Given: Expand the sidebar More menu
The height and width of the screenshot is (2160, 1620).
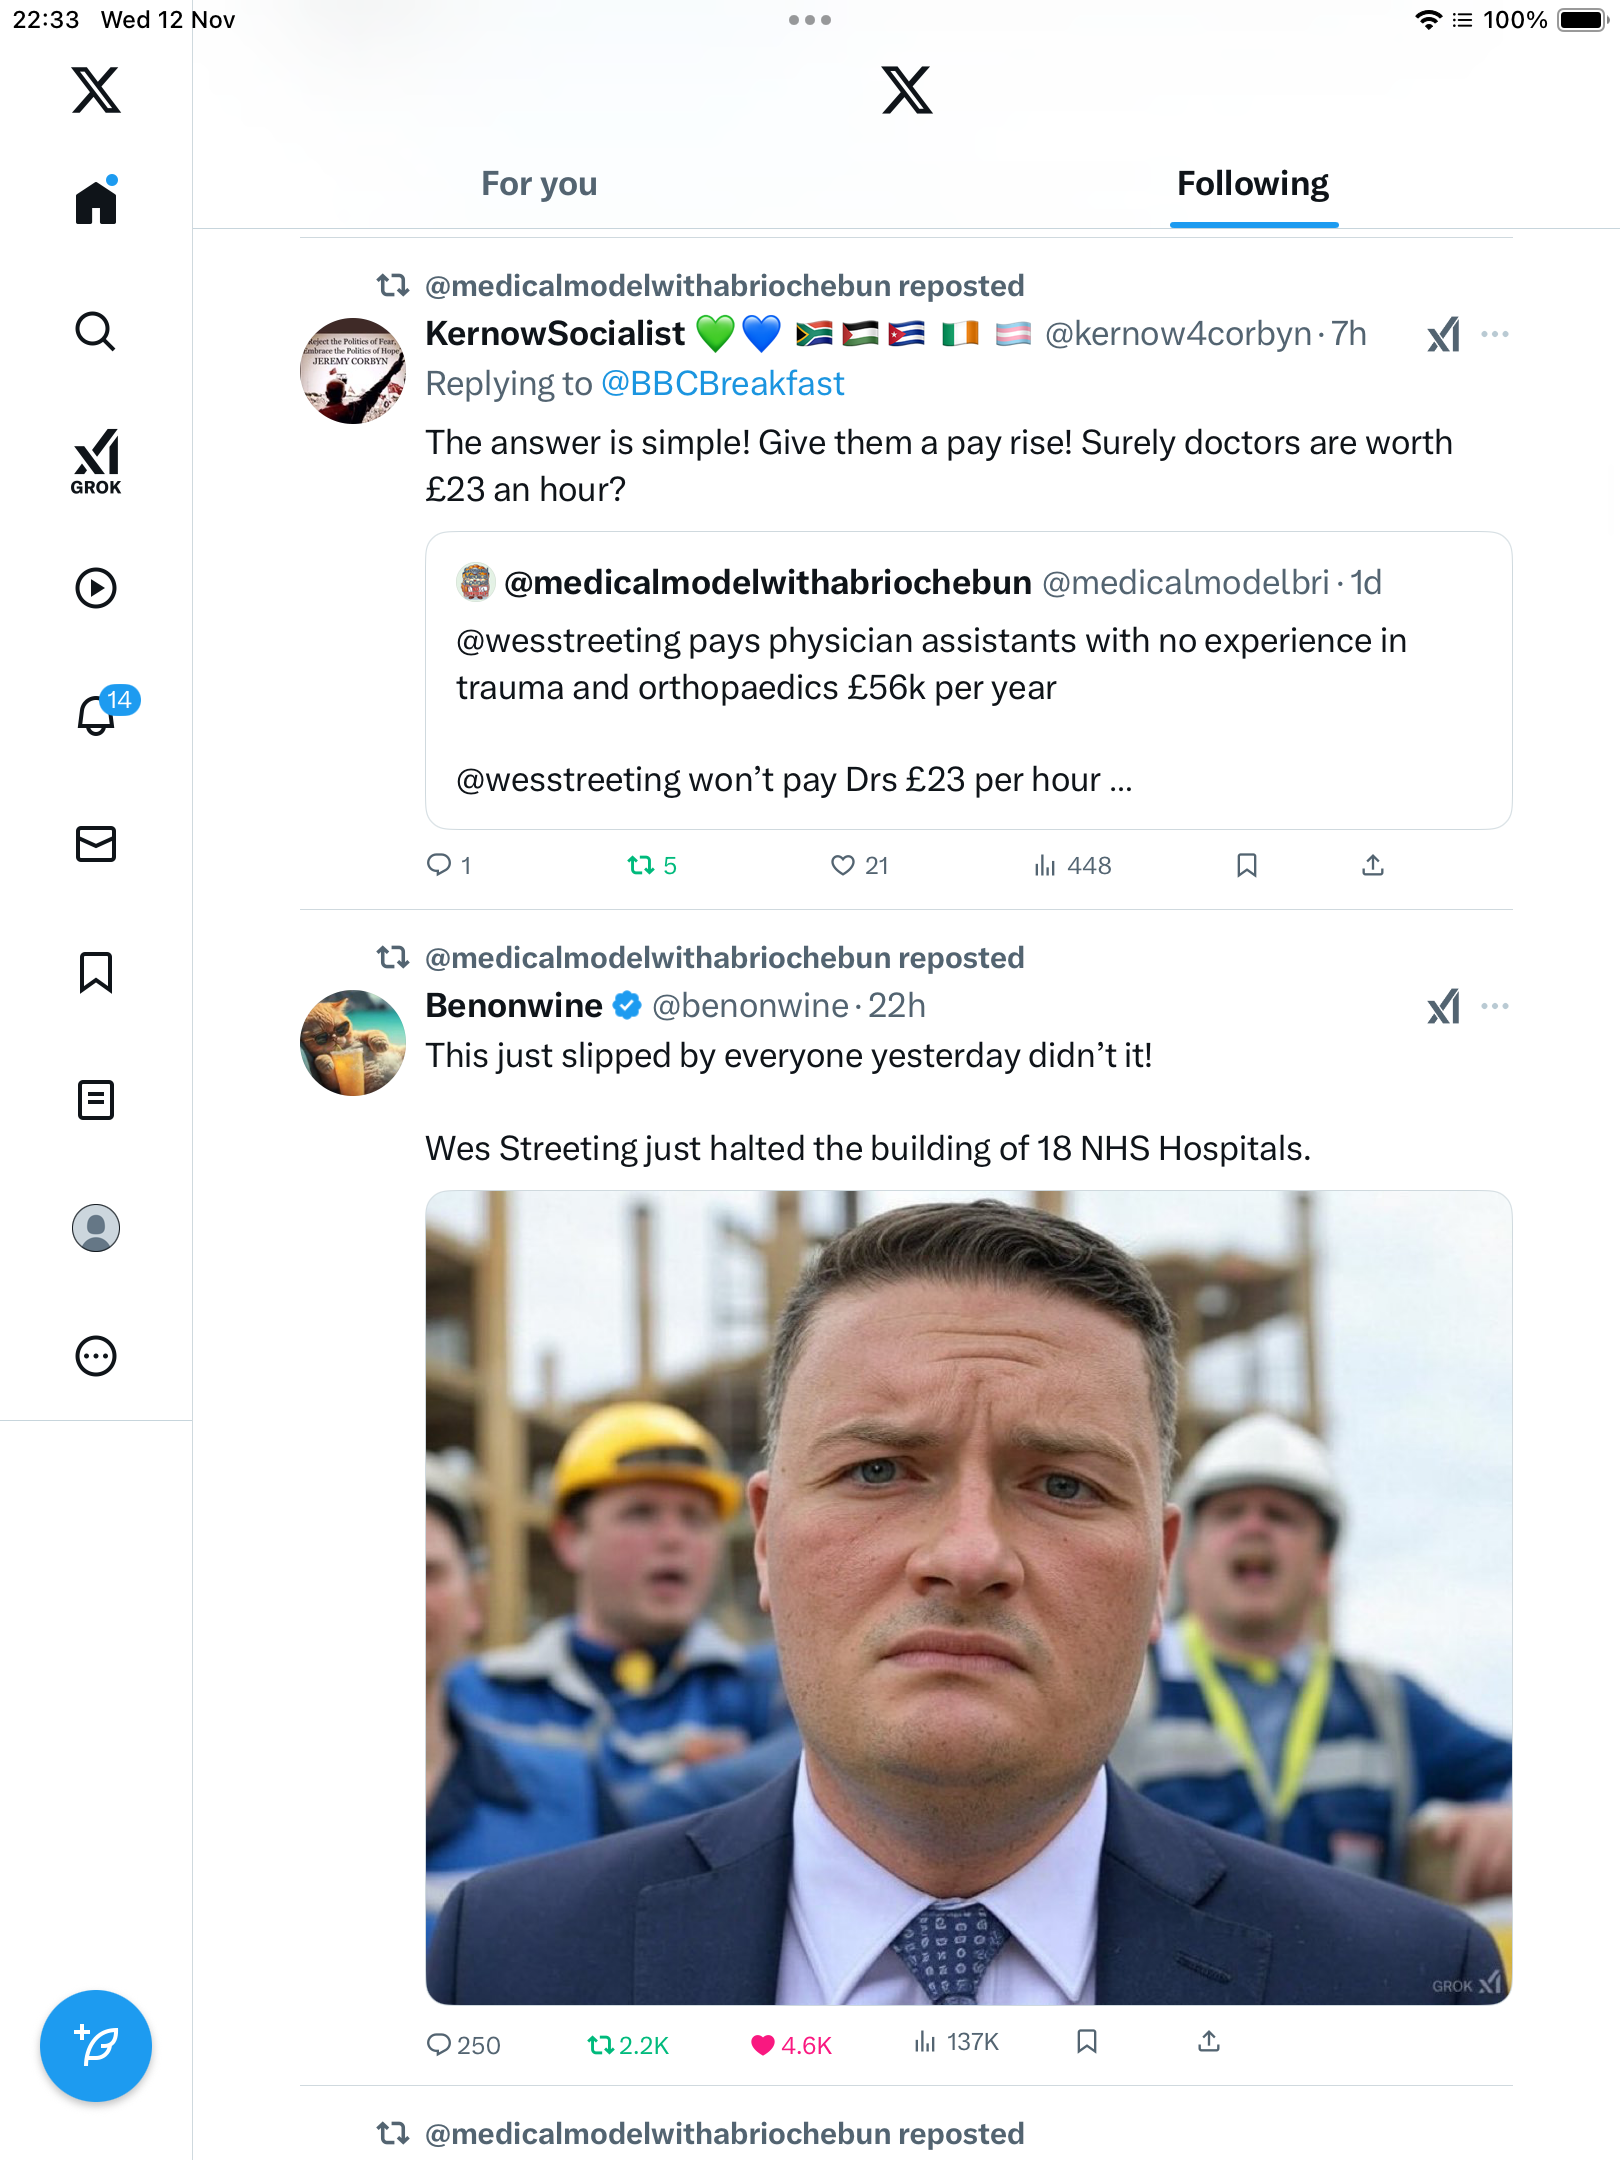Looking at the screenshot, I should pyautogui.click(x=96, y=1356).
